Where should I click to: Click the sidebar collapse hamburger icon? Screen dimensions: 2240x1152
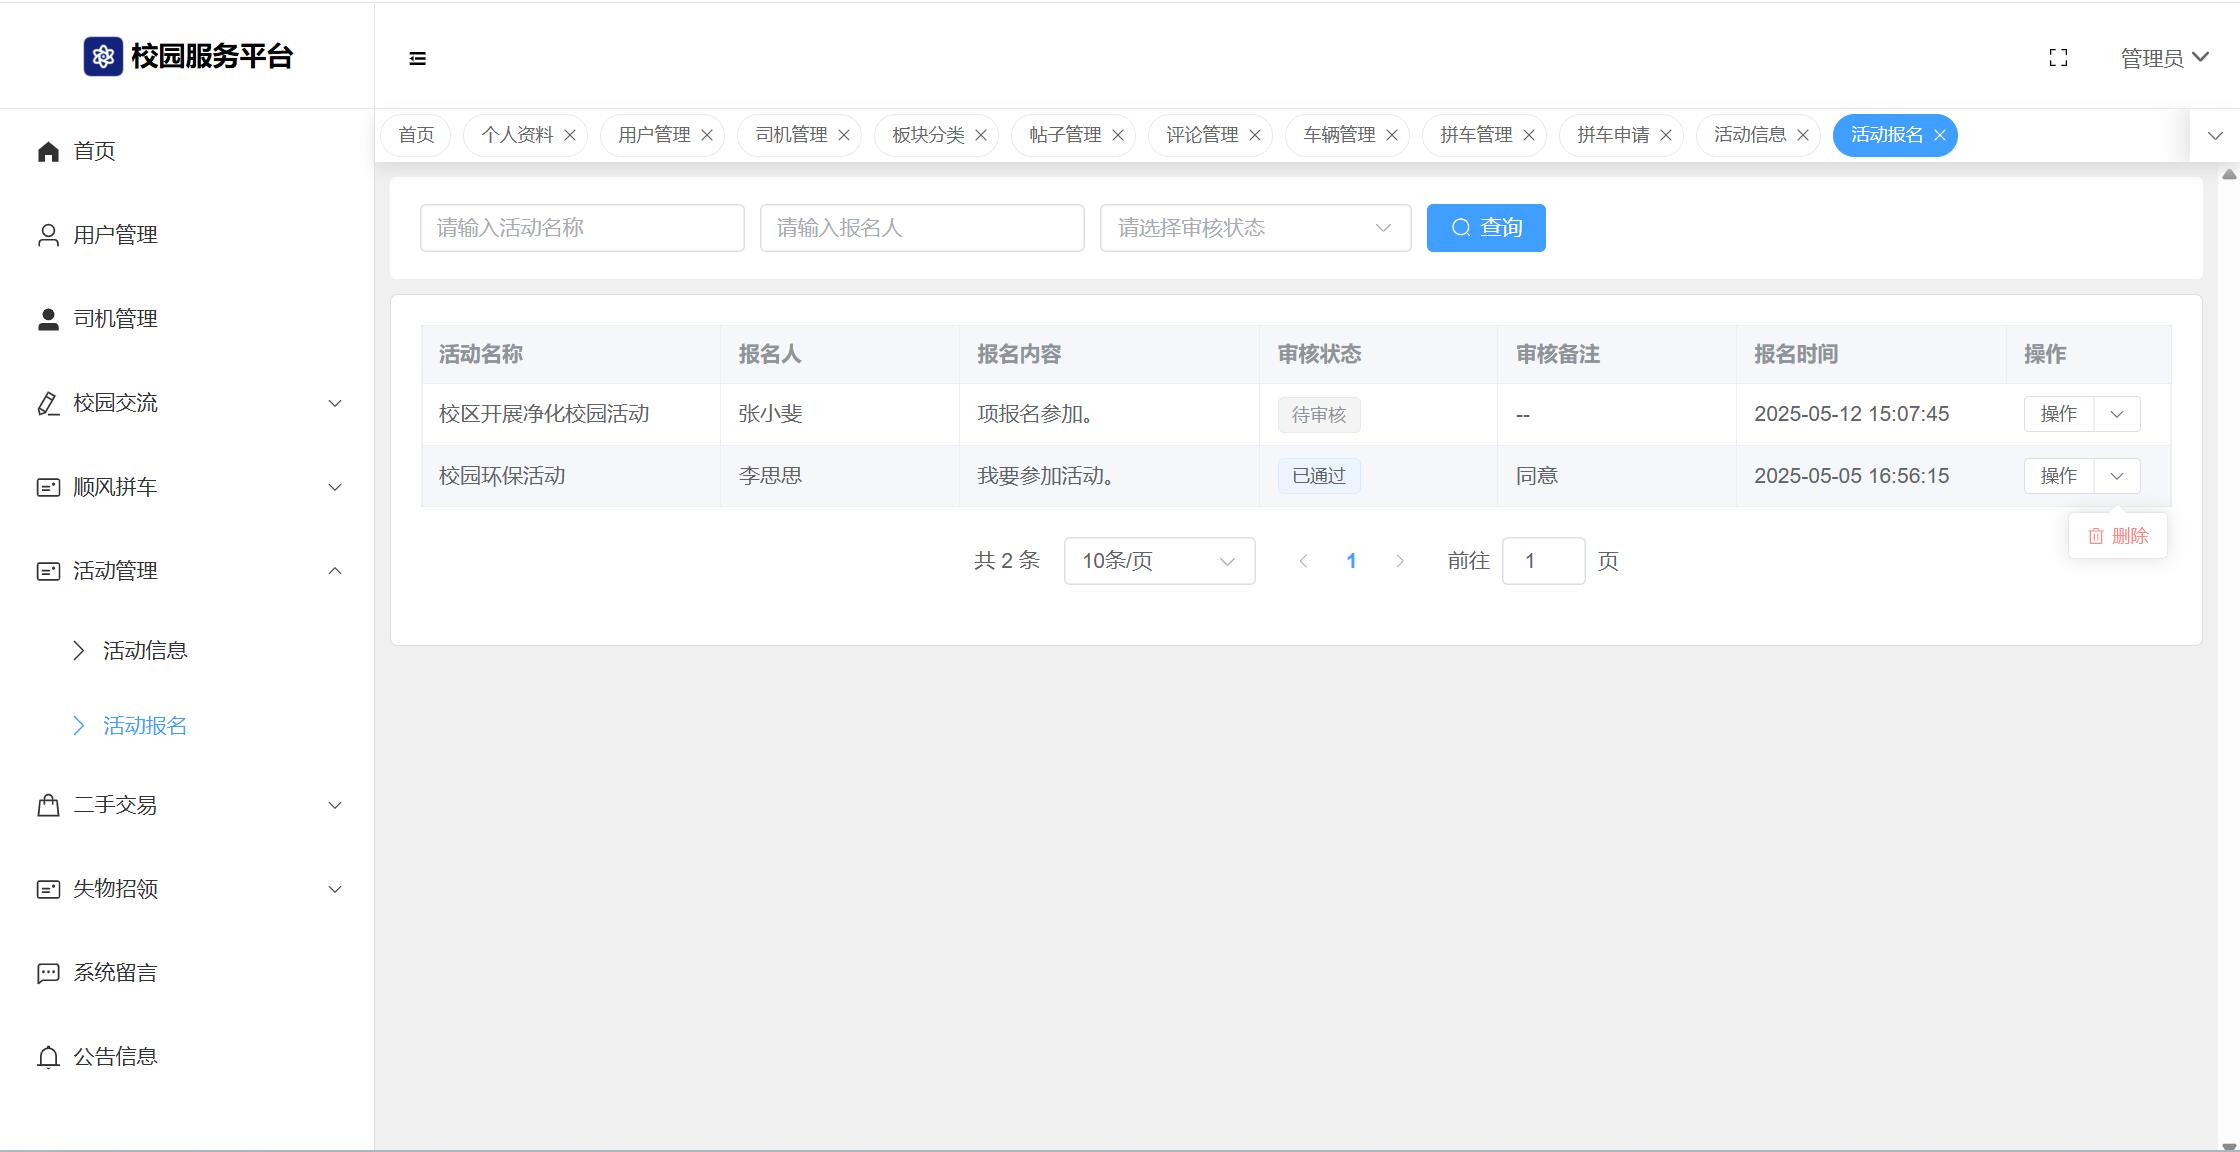tap(418, 59)
